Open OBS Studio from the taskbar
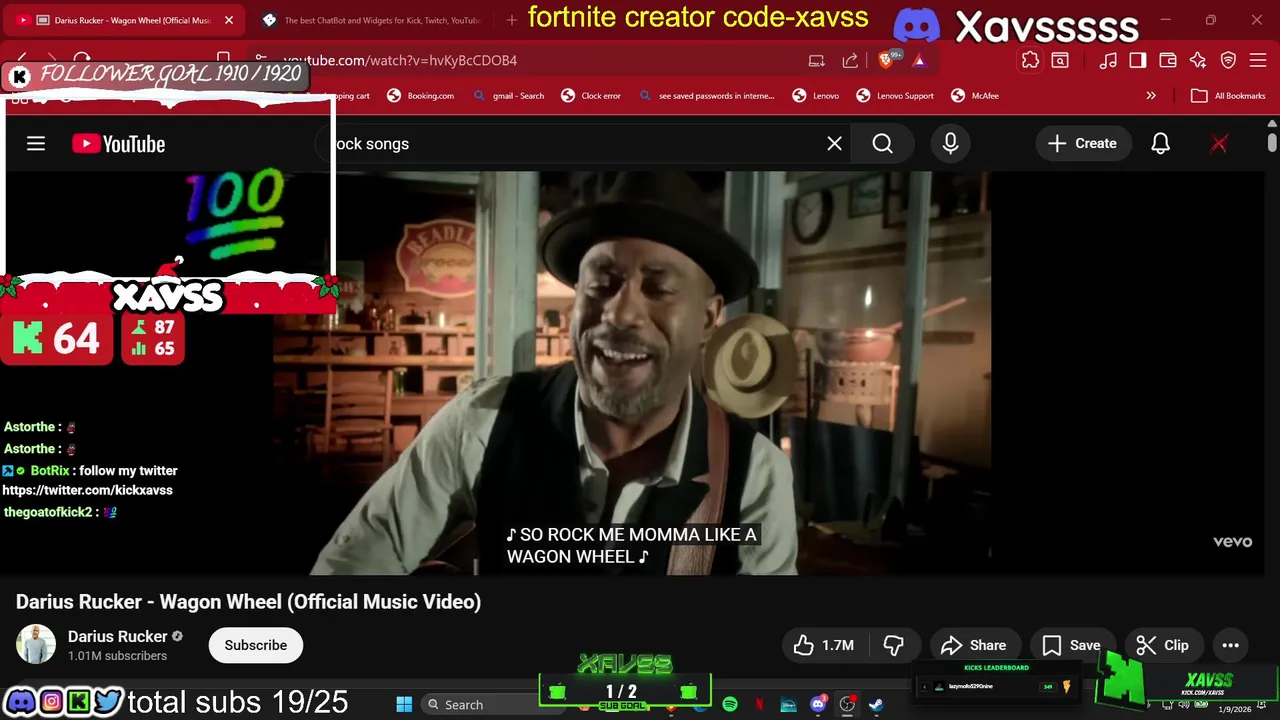 pyautogui.click(x=847, y=705)
